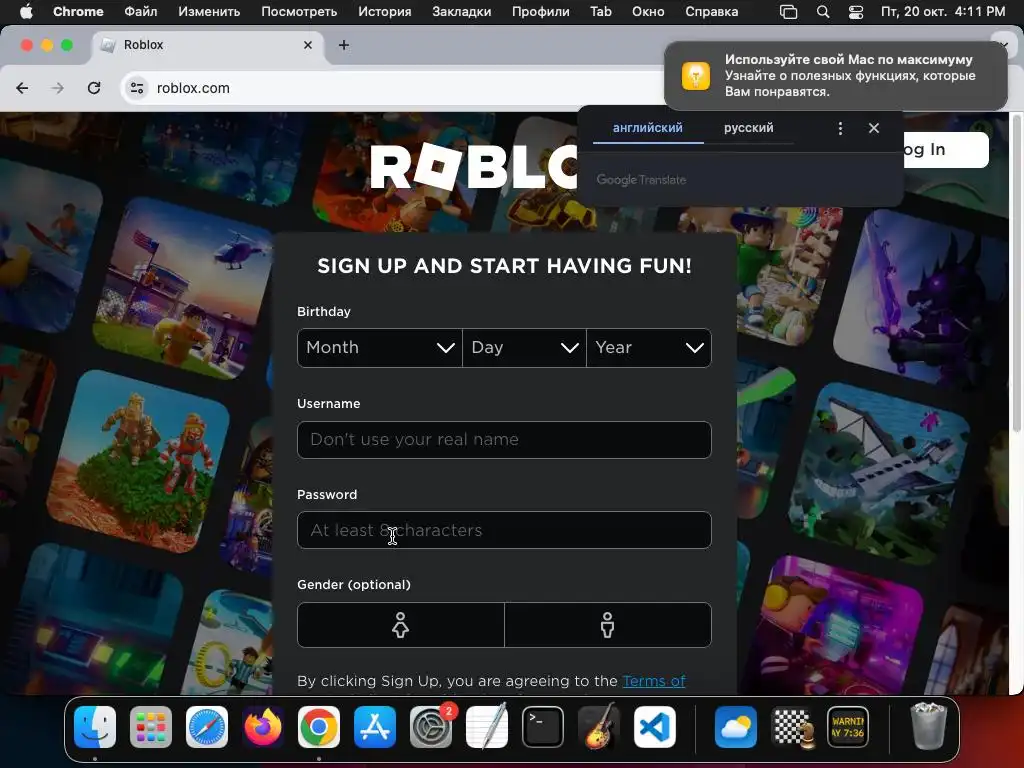Select the male gender option
1024x768 pixels.
(608, 625)
